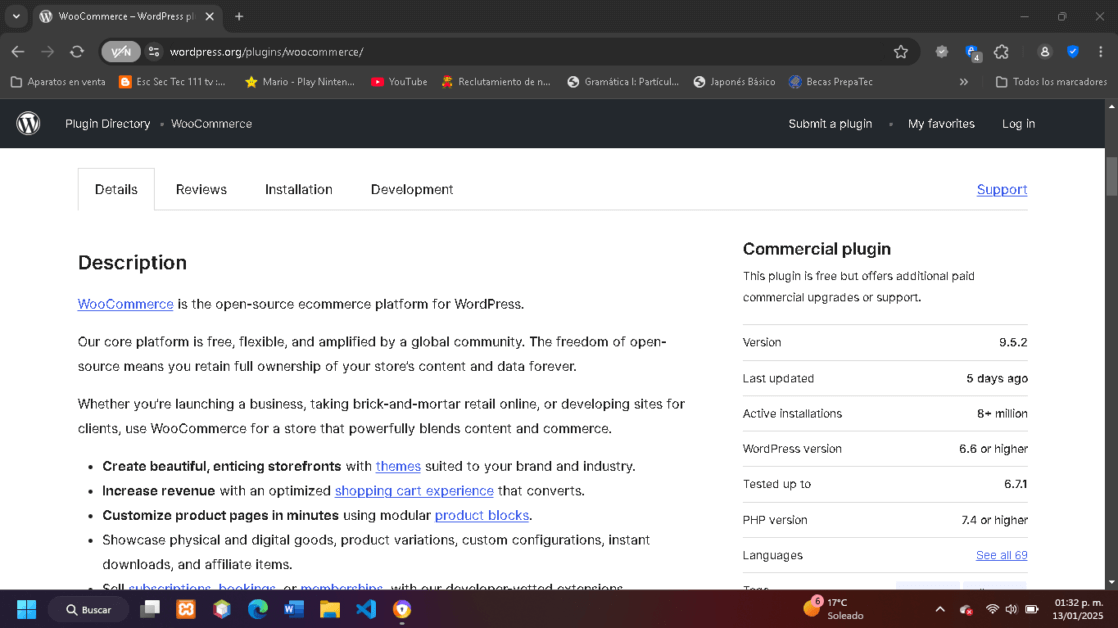Viewport: 1118px width, 628px height.
Task: Open the site information control beside the URL
Action: (154, 52)
